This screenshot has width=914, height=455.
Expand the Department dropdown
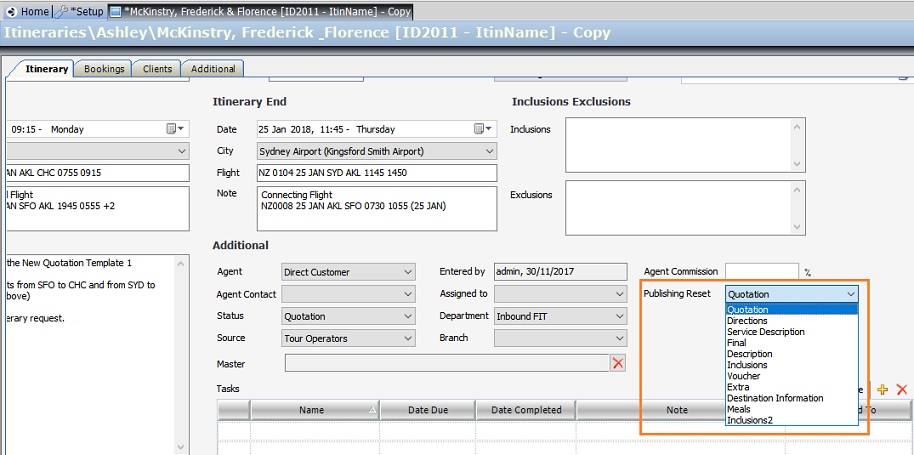click(x=617, y=316)
